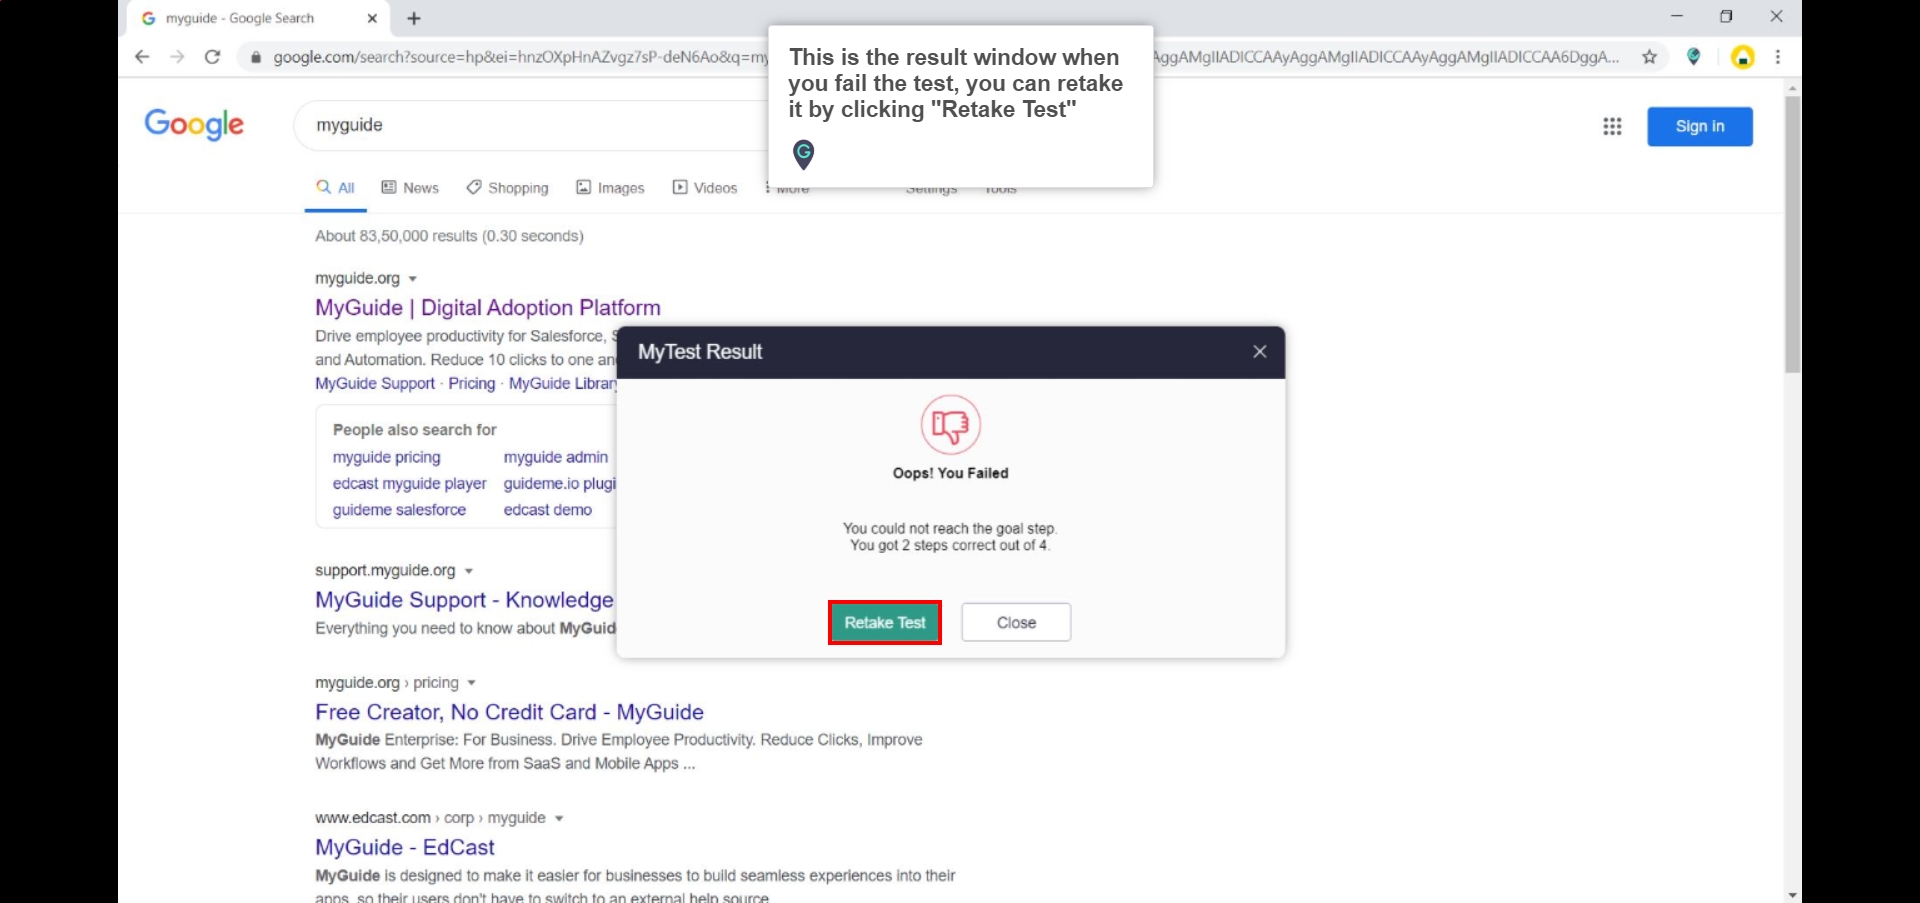Open MyGuide Support sitelink
Image resolution: width=1920 pixels, height=903 pixels.
pos(375,383)
